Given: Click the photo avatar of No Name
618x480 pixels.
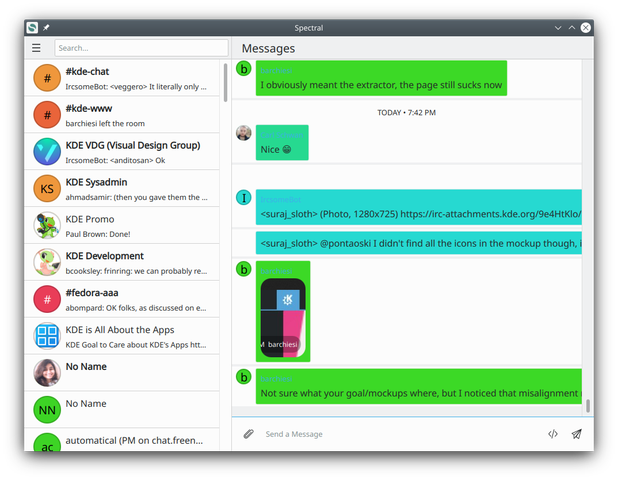Looking at the screenshot, I should coord(47,373).
